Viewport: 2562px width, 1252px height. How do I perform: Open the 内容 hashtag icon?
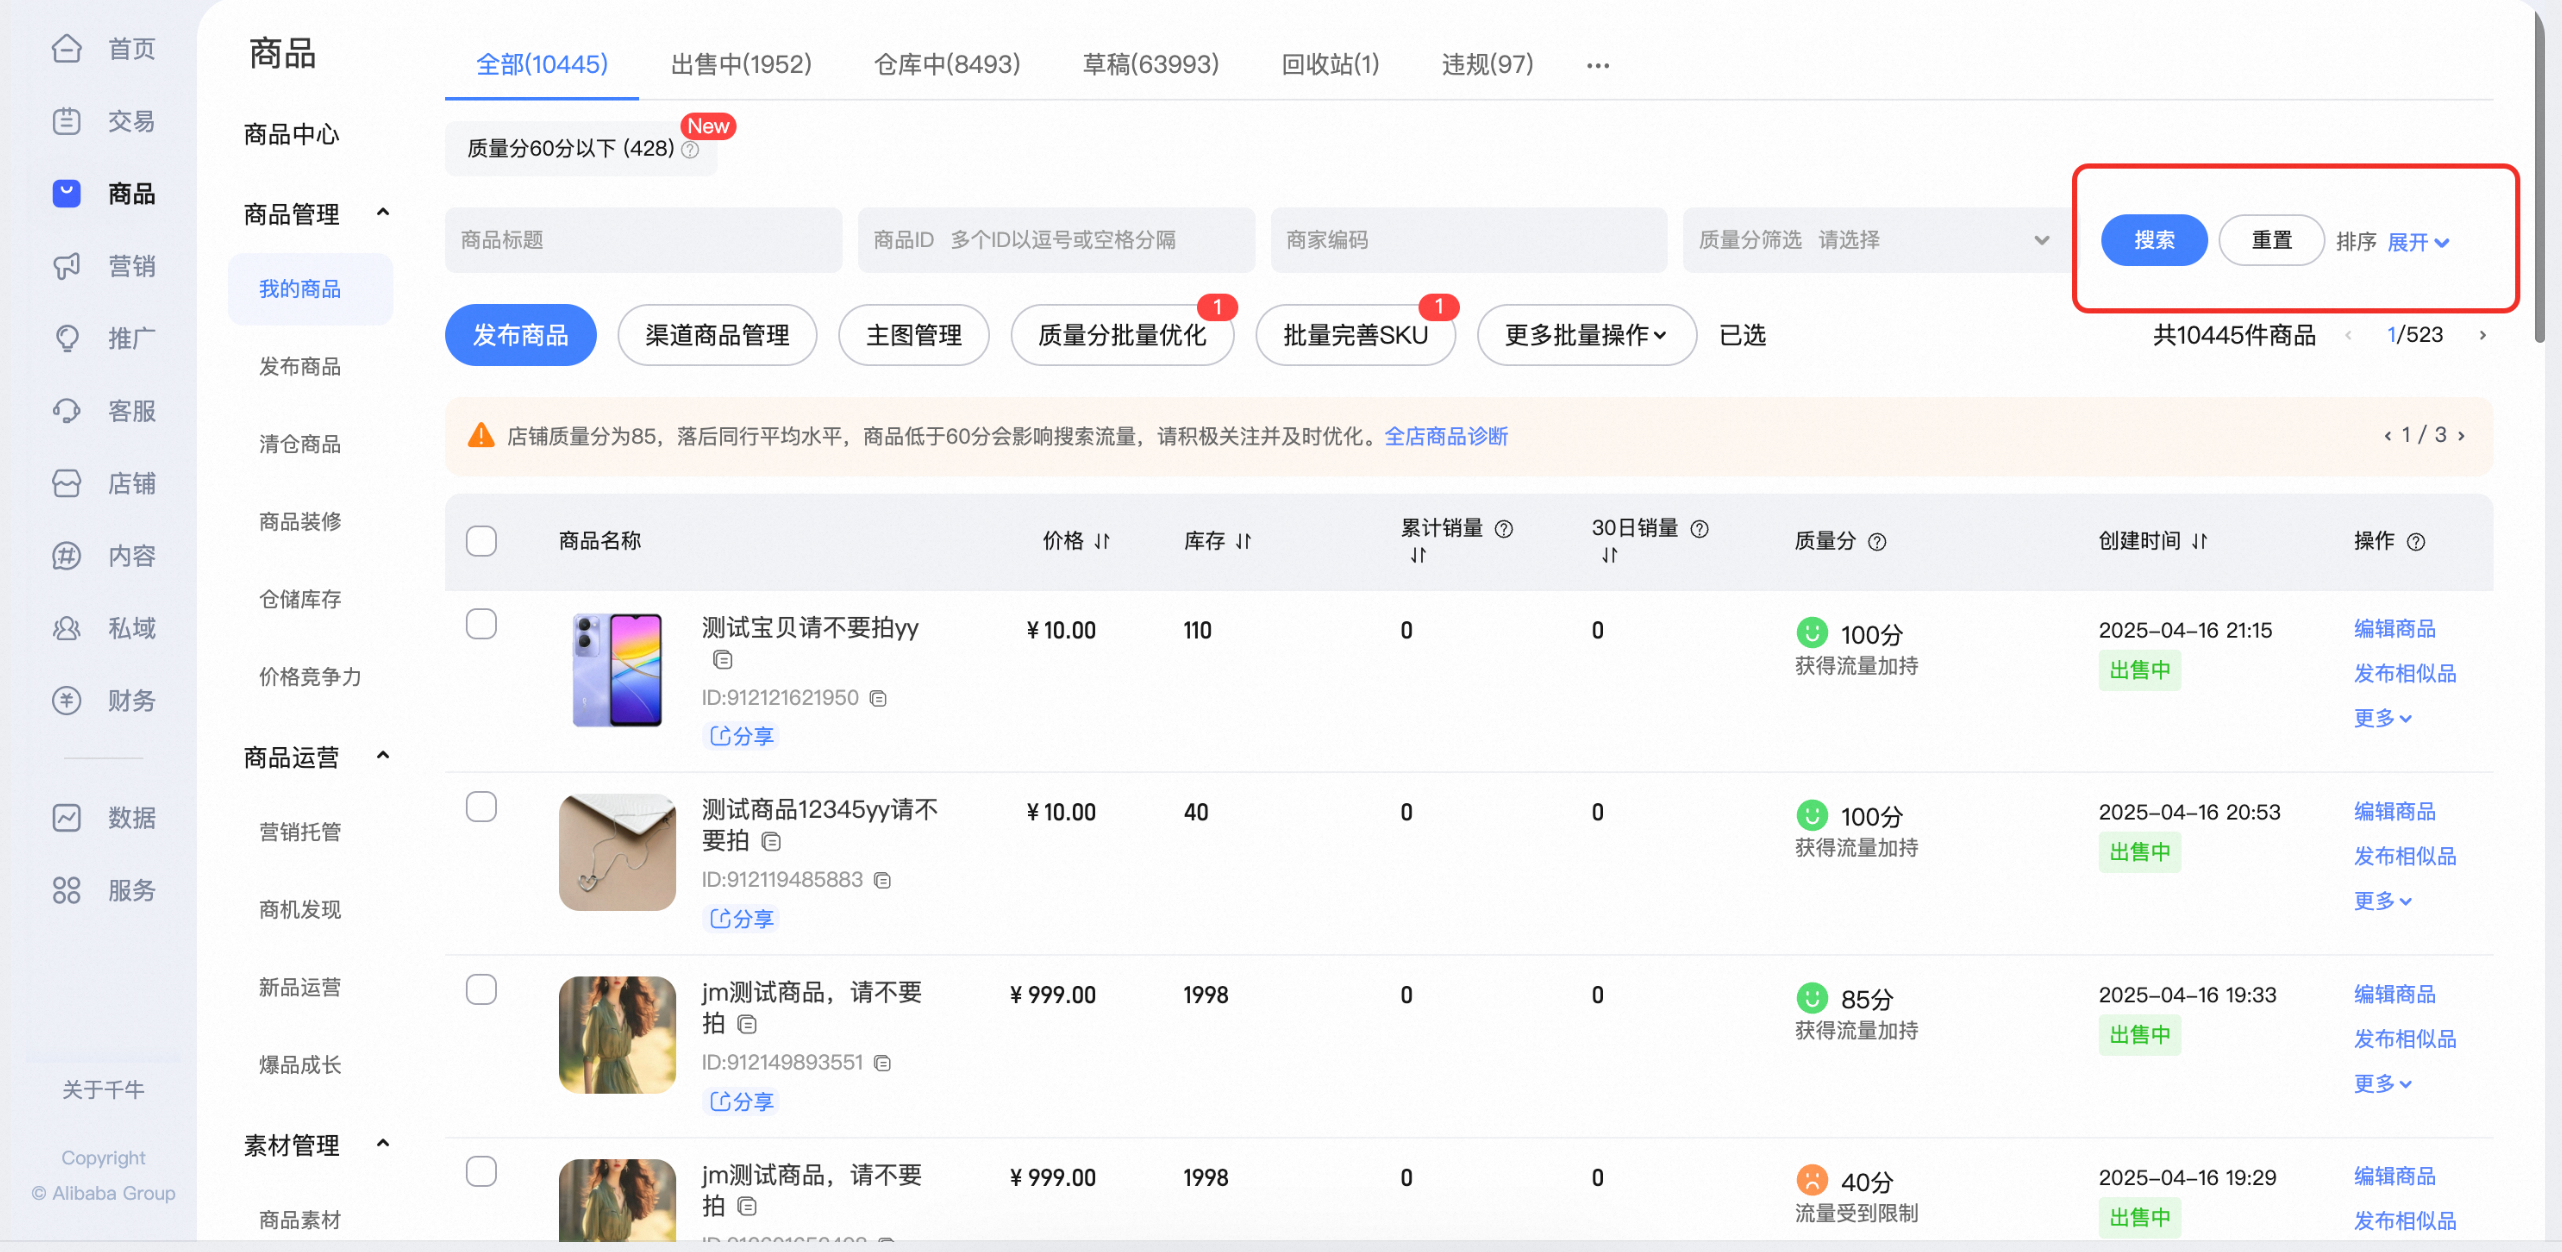[x=67, y=556]
